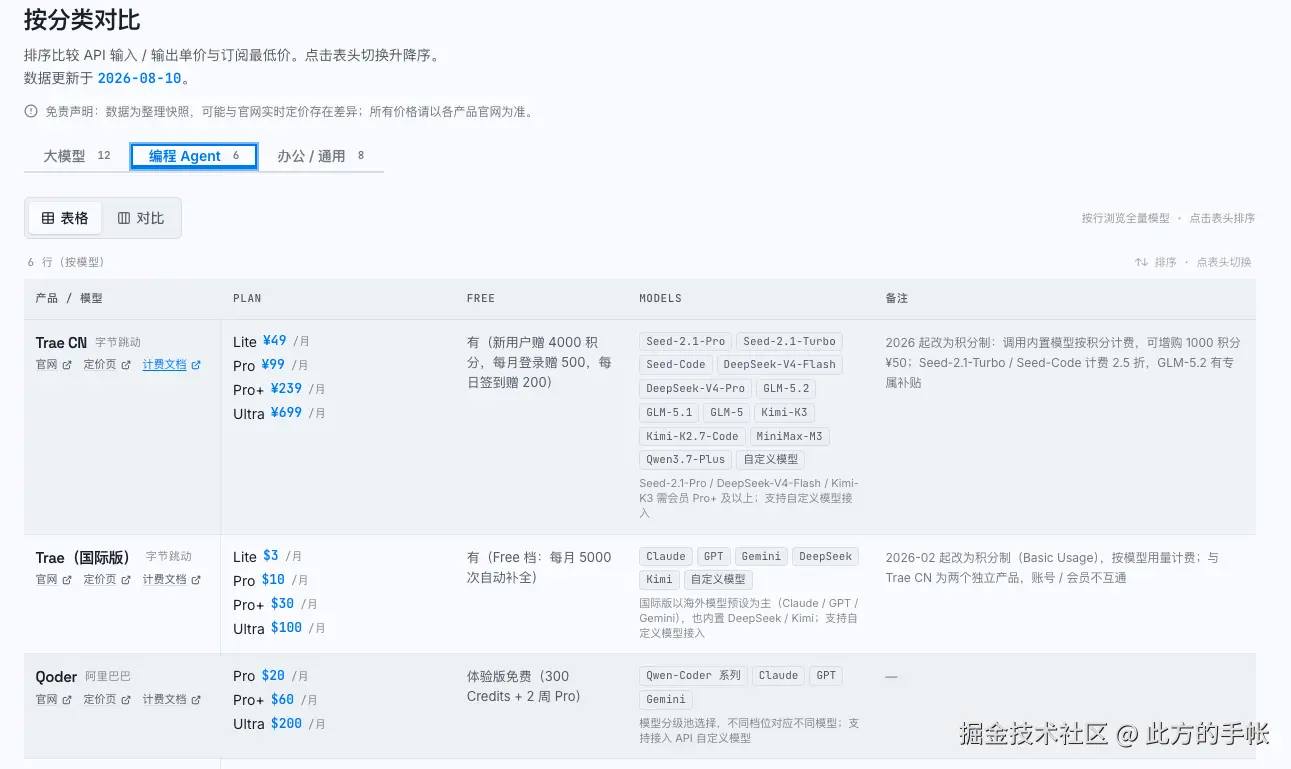The image size is (1291, 769).
Task: Sort by the 产品 / 模型 column header
Action: pos(69,298)
